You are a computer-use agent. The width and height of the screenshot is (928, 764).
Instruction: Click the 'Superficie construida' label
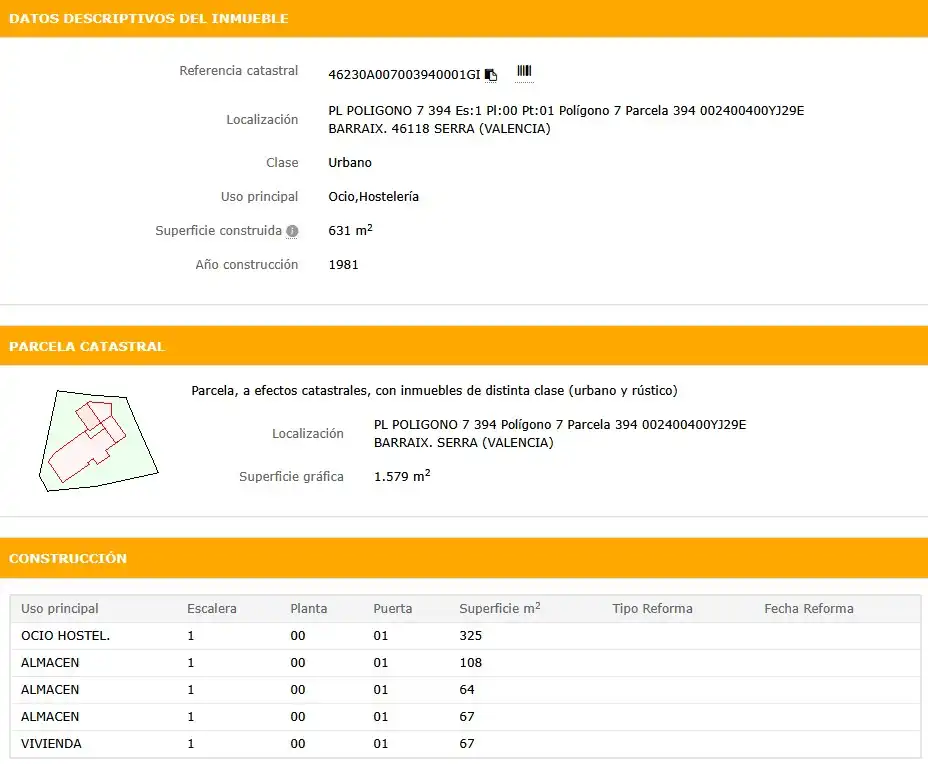218,230
